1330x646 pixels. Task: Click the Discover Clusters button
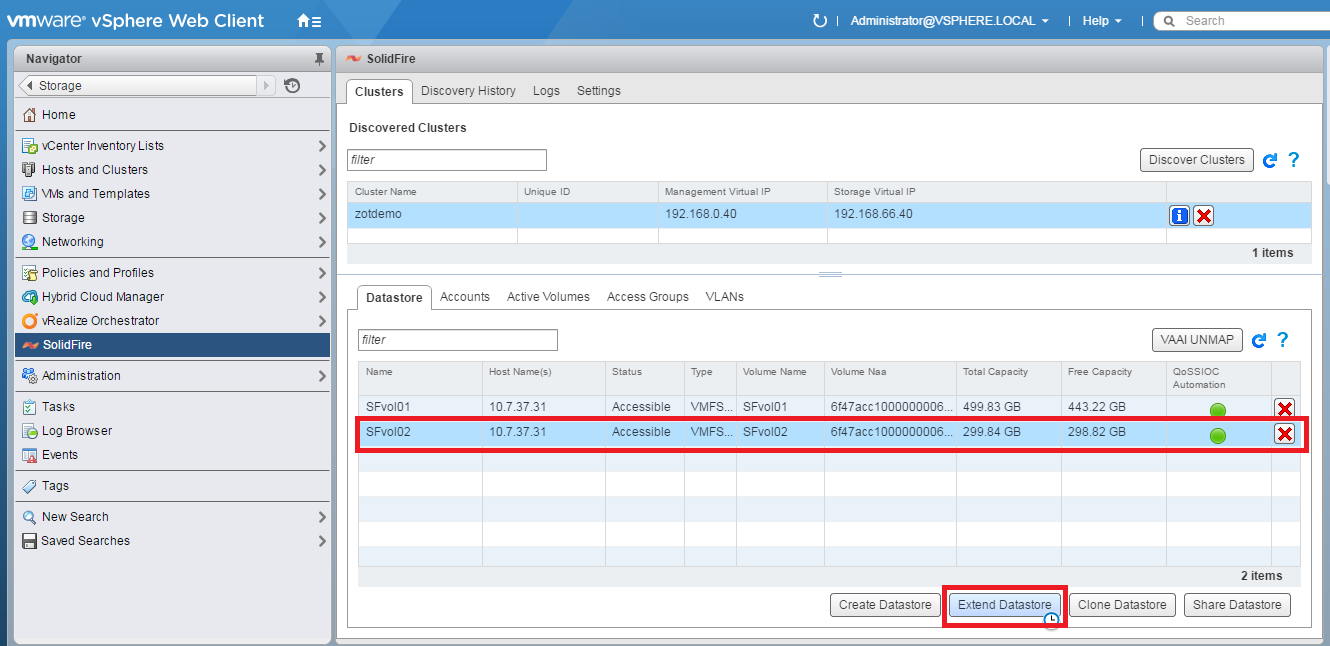1197,160
